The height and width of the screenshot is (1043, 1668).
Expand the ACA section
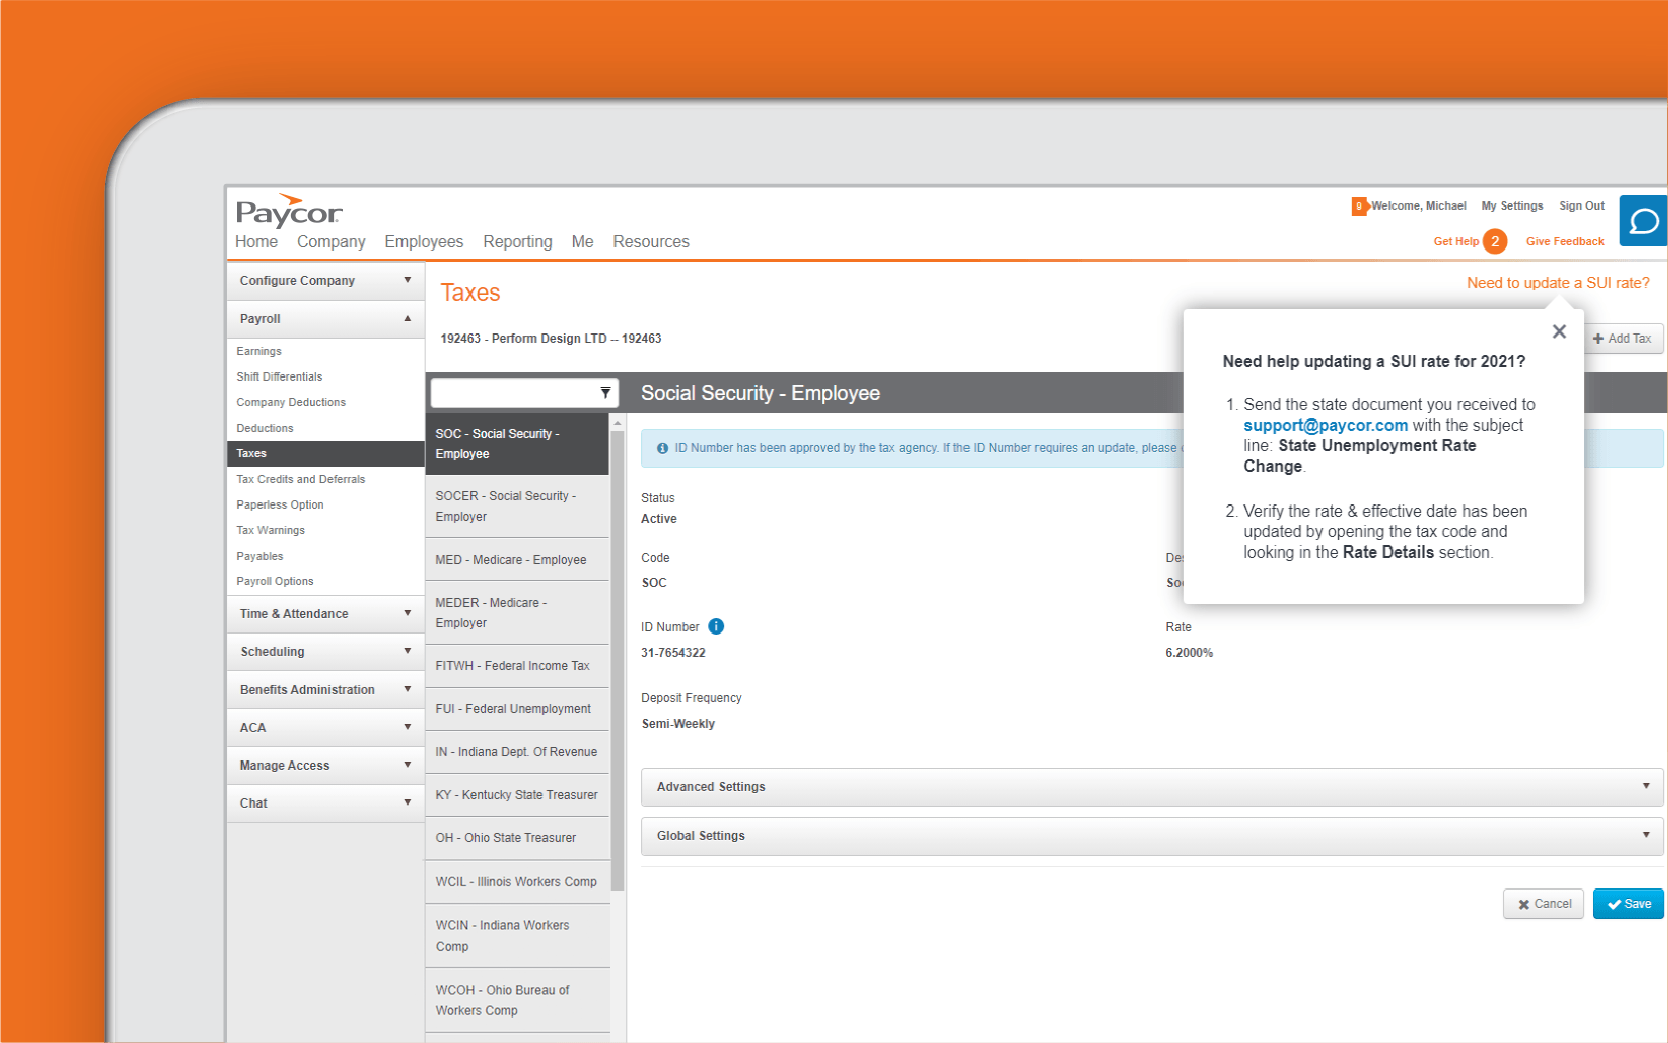(326, 728)
